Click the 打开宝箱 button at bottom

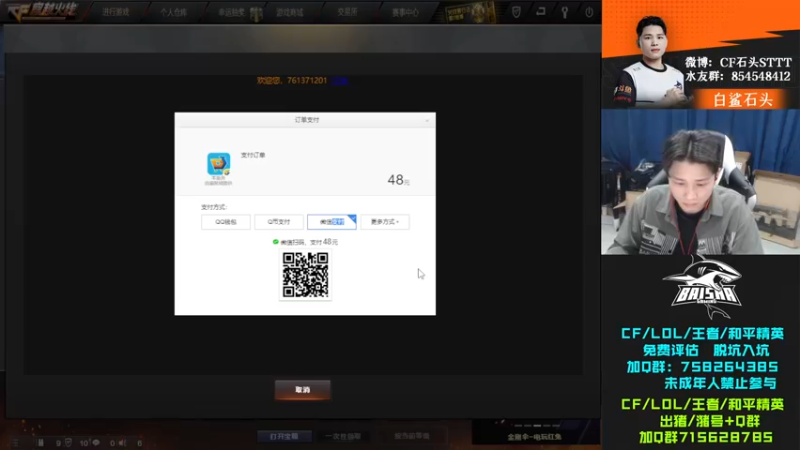284,436
